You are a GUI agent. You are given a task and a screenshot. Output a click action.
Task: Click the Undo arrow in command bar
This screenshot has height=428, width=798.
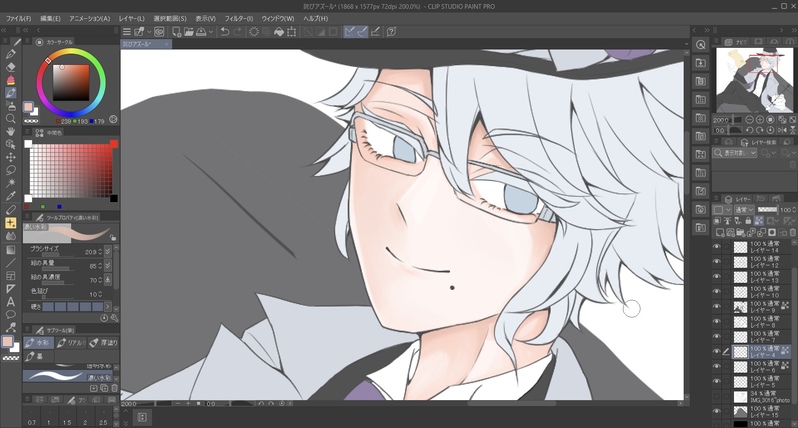pos(224,32)
